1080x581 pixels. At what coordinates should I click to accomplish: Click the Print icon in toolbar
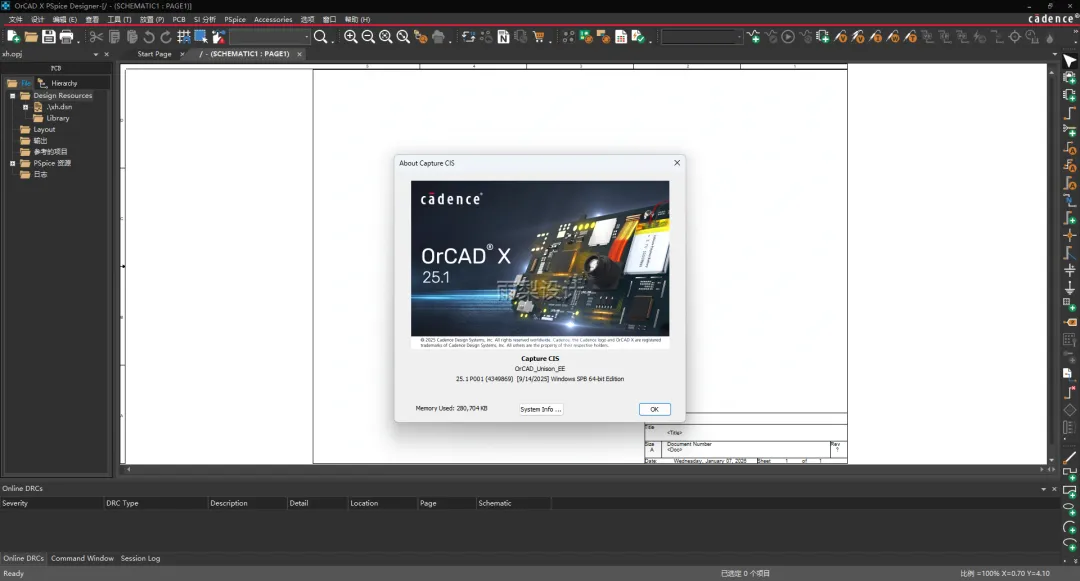point(66,37)
